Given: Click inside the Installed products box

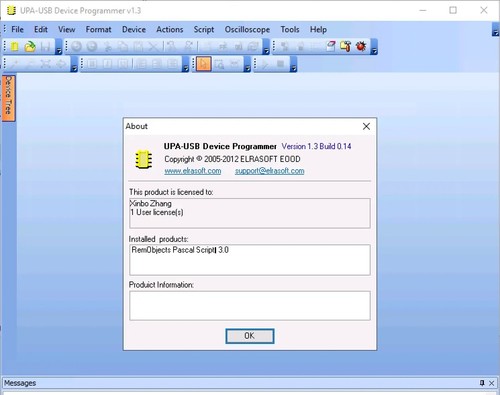Looking at the screenshot, I should tap(250, 260).
